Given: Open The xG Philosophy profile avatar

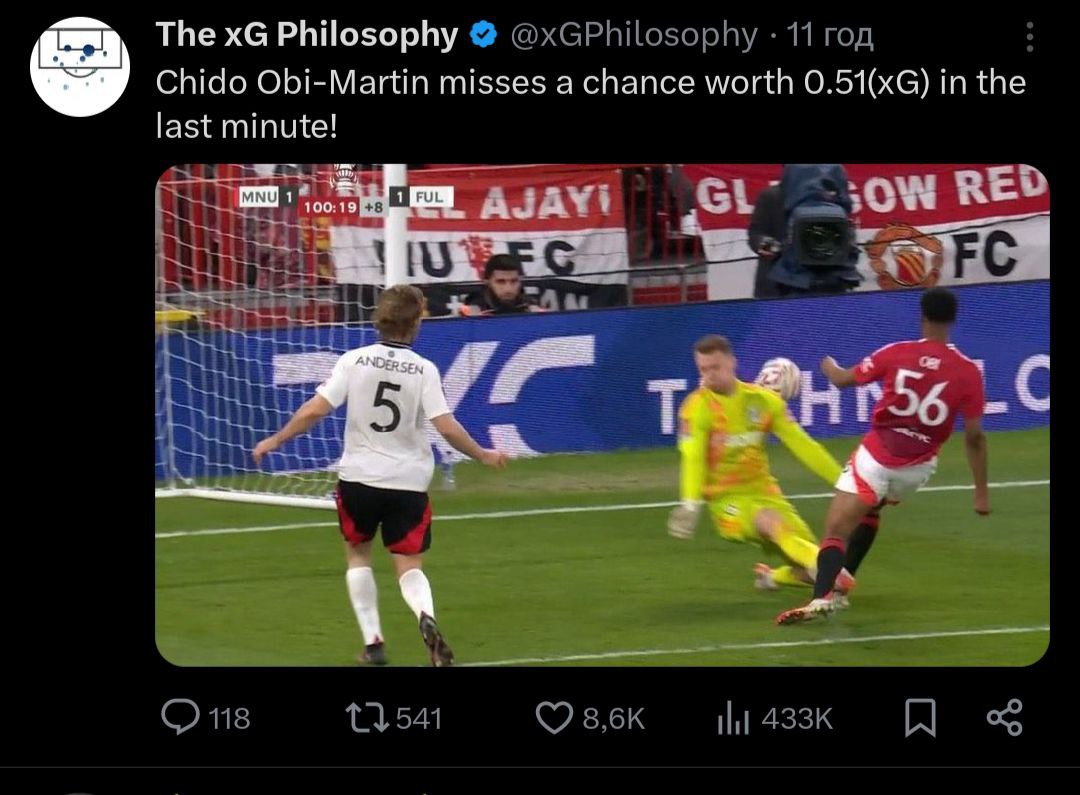Looking at the screenshot, I should 80,66.
